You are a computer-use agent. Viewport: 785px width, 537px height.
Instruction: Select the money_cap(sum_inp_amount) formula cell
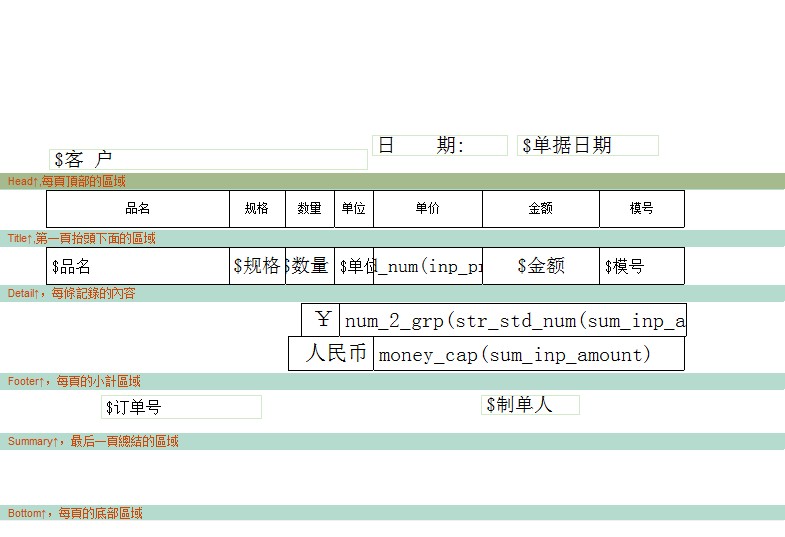pyautogui.click(x=528, y=354)
